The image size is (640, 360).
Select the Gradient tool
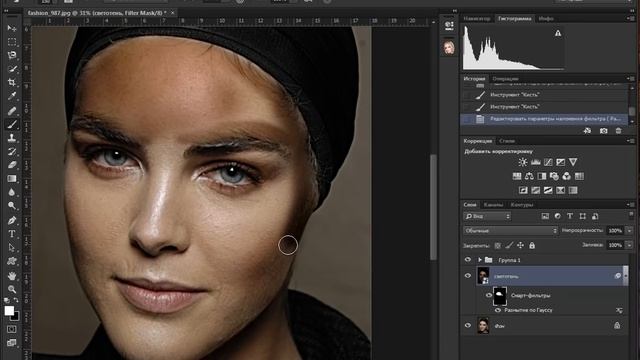point(12,178)
